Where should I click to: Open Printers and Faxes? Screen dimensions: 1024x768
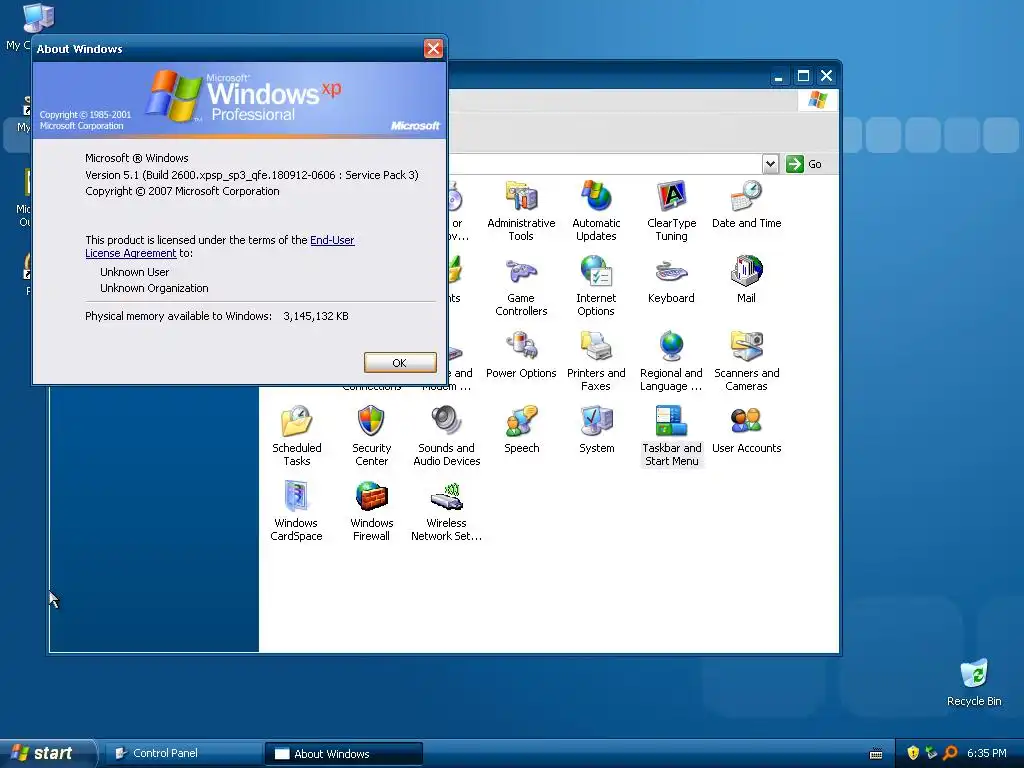pos(596,360)
